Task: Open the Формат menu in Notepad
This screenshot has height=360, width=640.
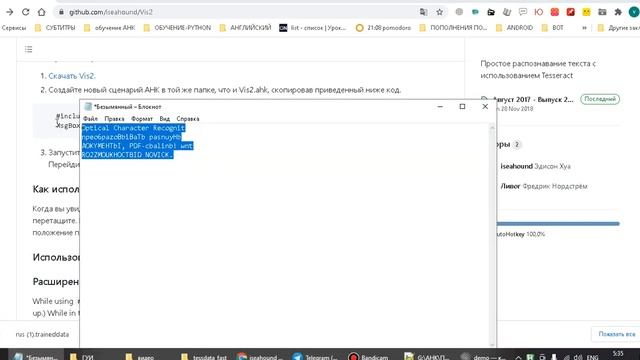Action: (x=142, y=119)
